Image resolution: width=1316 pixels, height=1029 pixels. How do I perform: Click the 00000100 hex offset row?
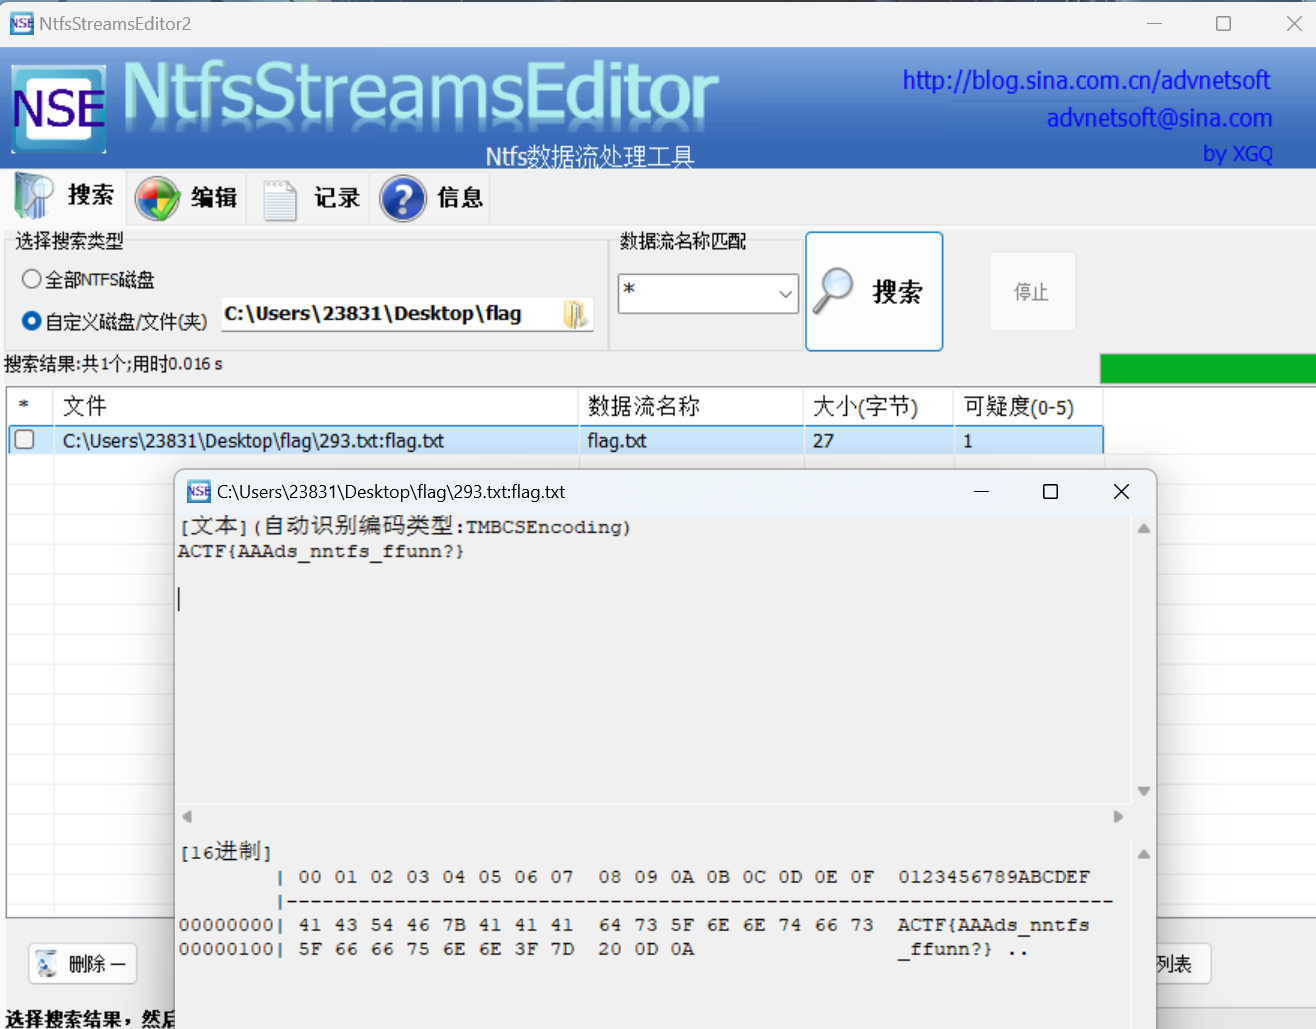click(x=603, y=949)
